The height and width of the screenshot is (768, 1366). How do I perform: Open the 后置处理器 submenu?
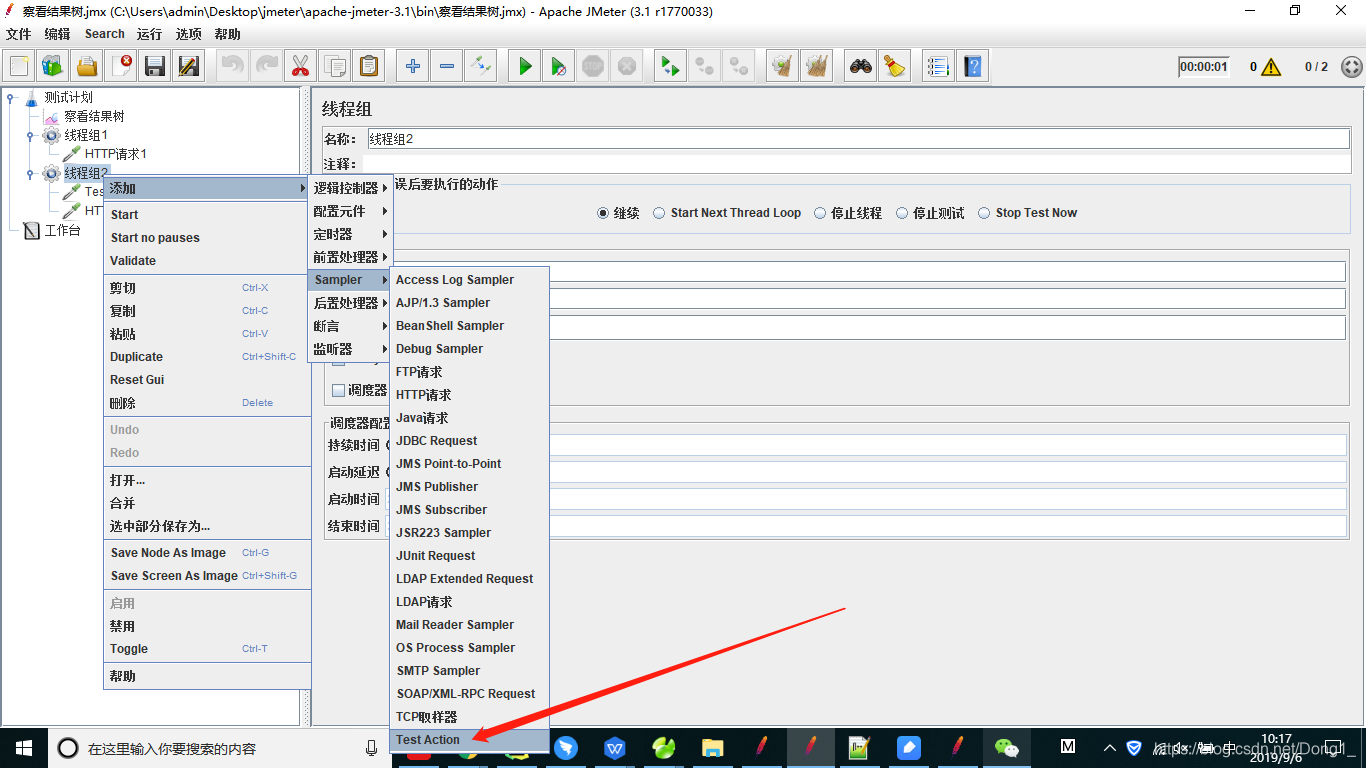coord(350,303)
